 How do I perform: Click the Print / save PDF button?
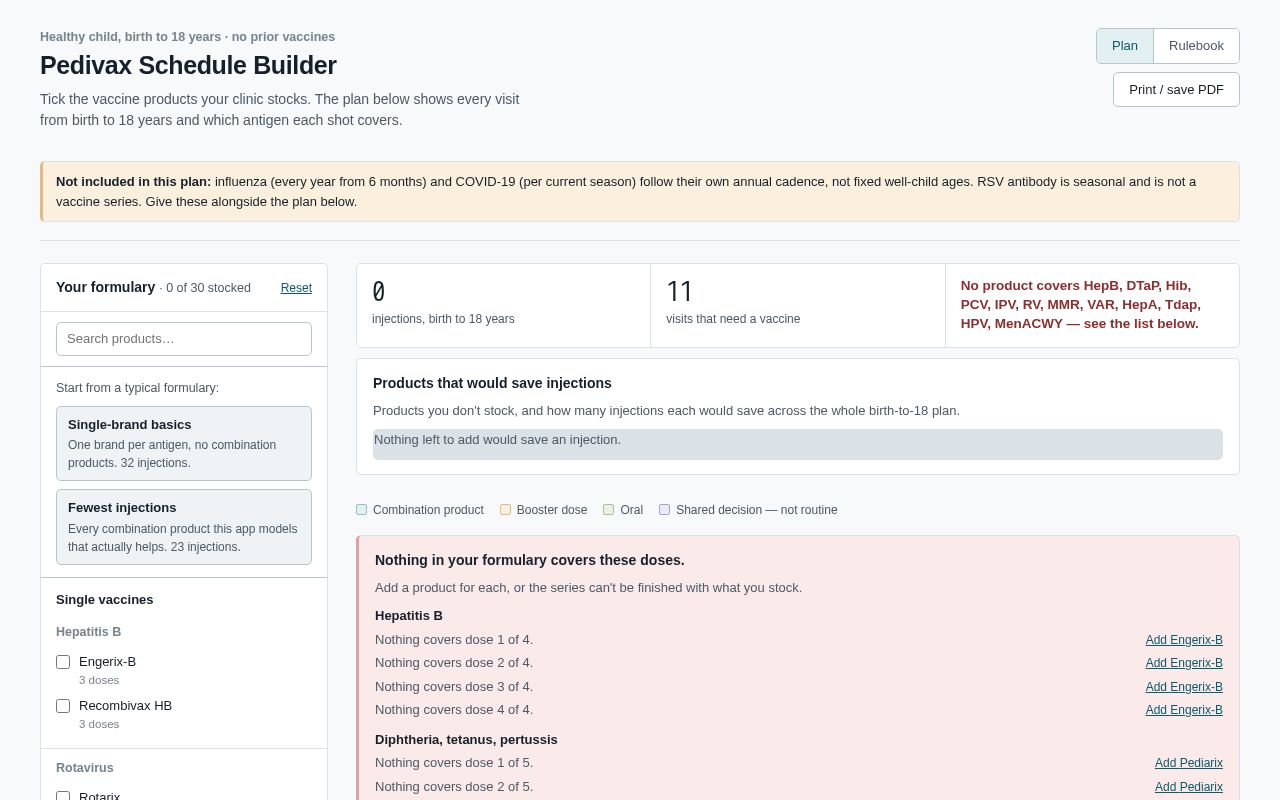[x=1176, y=89]
